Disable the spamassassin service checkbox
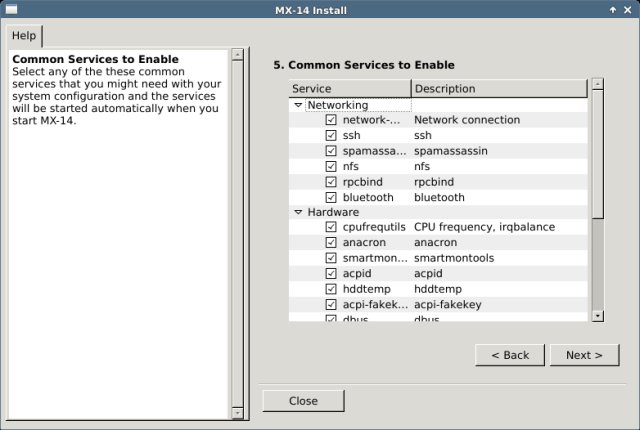The width and height of the screenshot is (640, 430). click(x=331, y=151)
